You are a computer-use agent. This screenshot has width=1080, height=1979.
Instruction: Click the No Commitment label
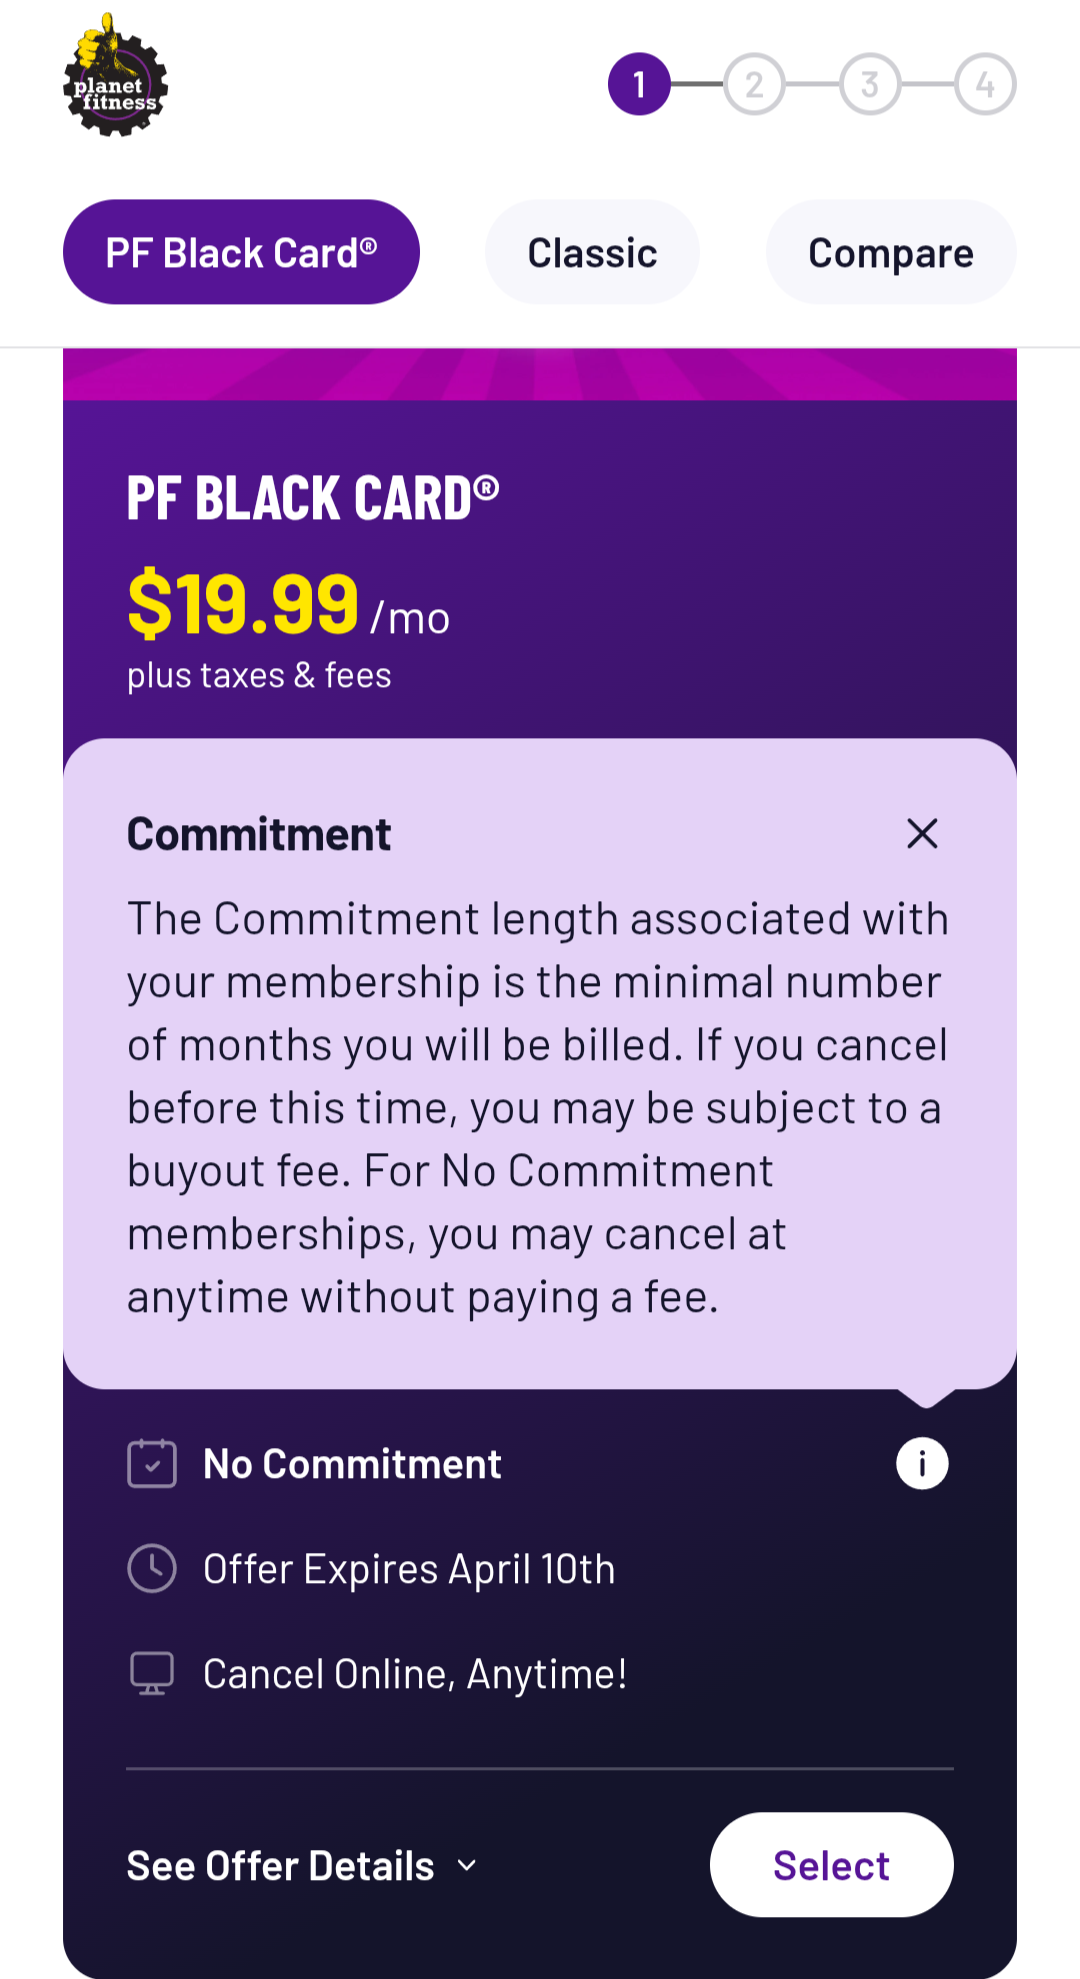(352, 1464)
